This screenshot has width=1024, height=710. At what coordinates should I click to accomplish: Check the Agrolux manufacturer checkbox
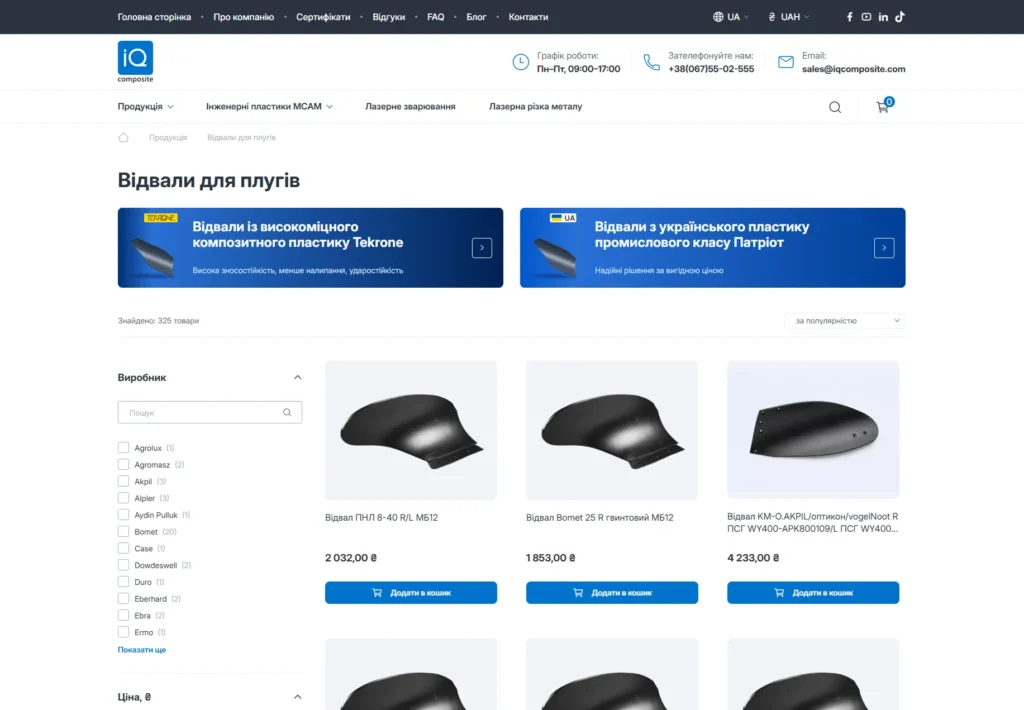click(x=123, y=447)
